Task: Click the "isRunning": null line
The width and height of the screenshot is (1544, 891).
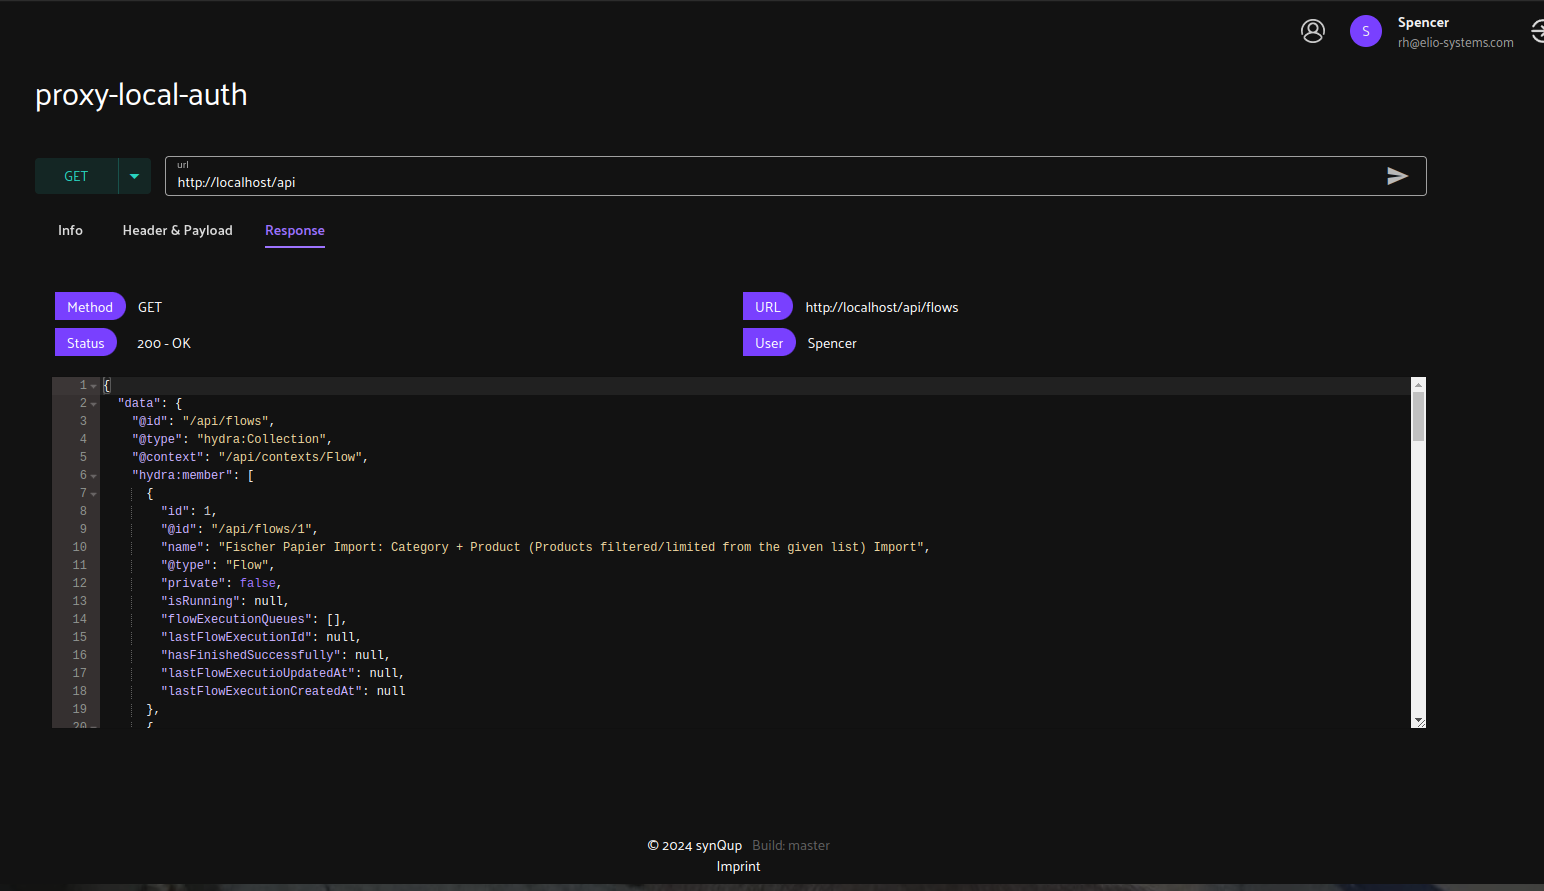Action: pos(225,601)
